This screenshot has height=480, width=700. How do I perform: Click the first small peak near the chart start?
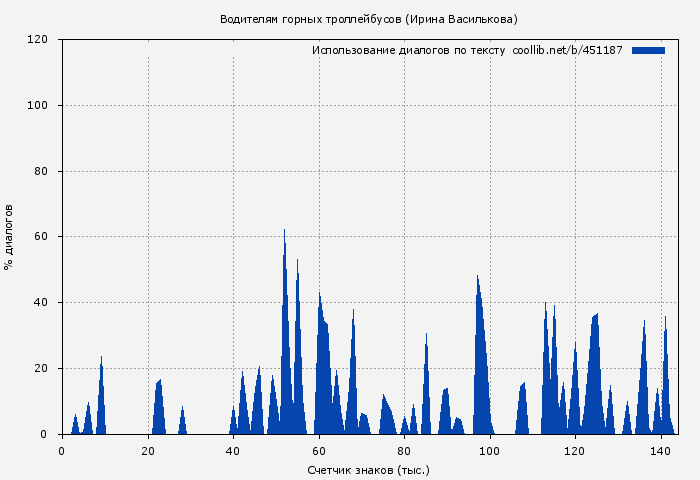(x=75, y=421)
